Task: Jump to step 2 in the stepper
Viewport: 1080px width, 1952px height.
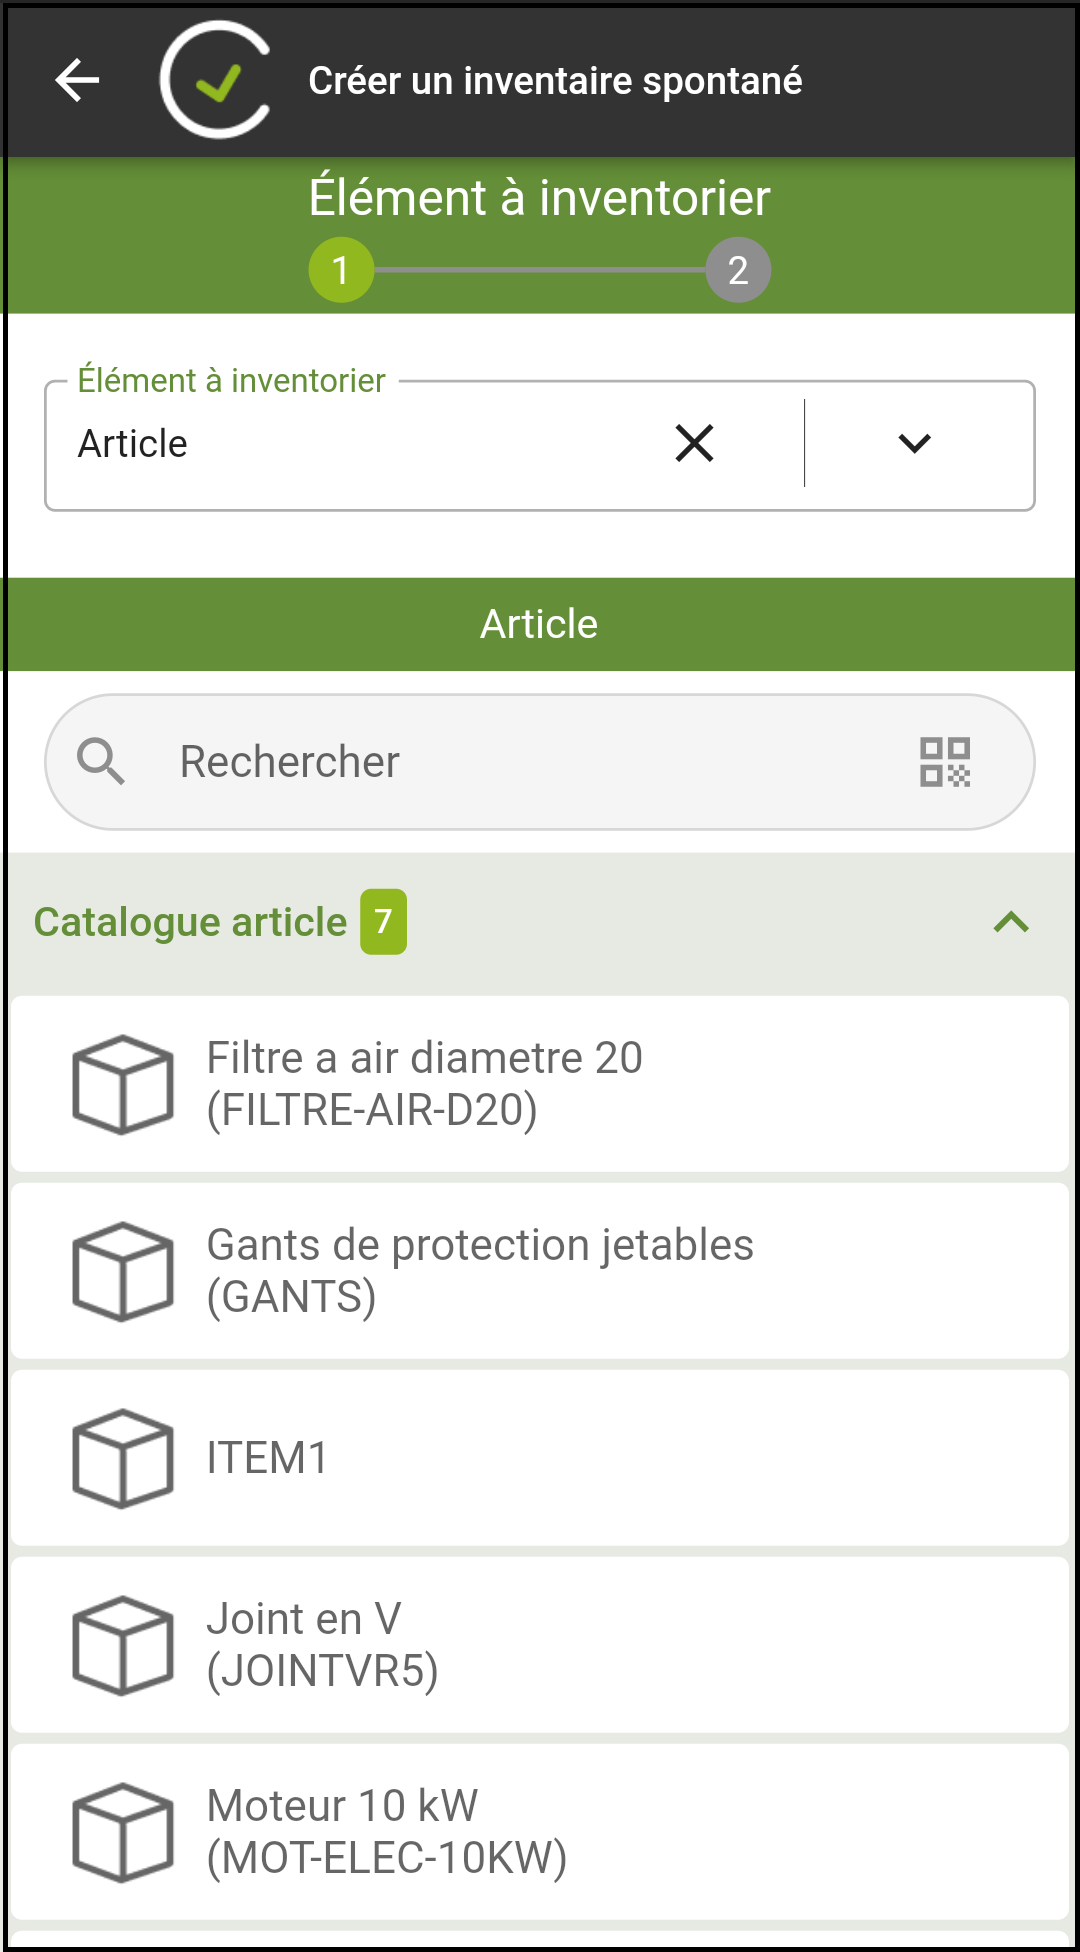Action: (738, 270)
